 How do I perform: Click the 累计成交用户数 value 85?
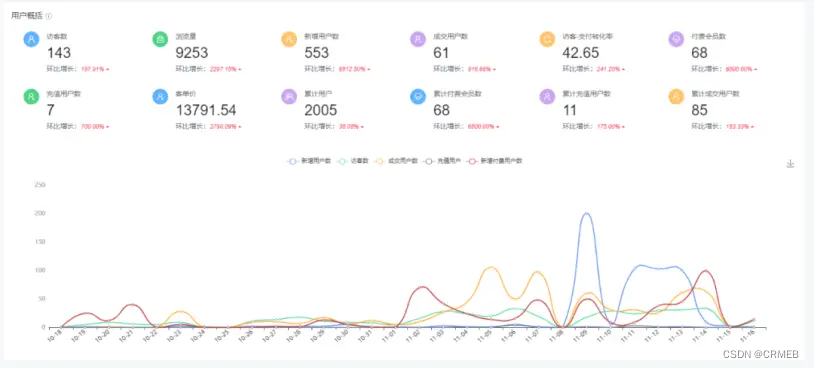click(699, 111)
